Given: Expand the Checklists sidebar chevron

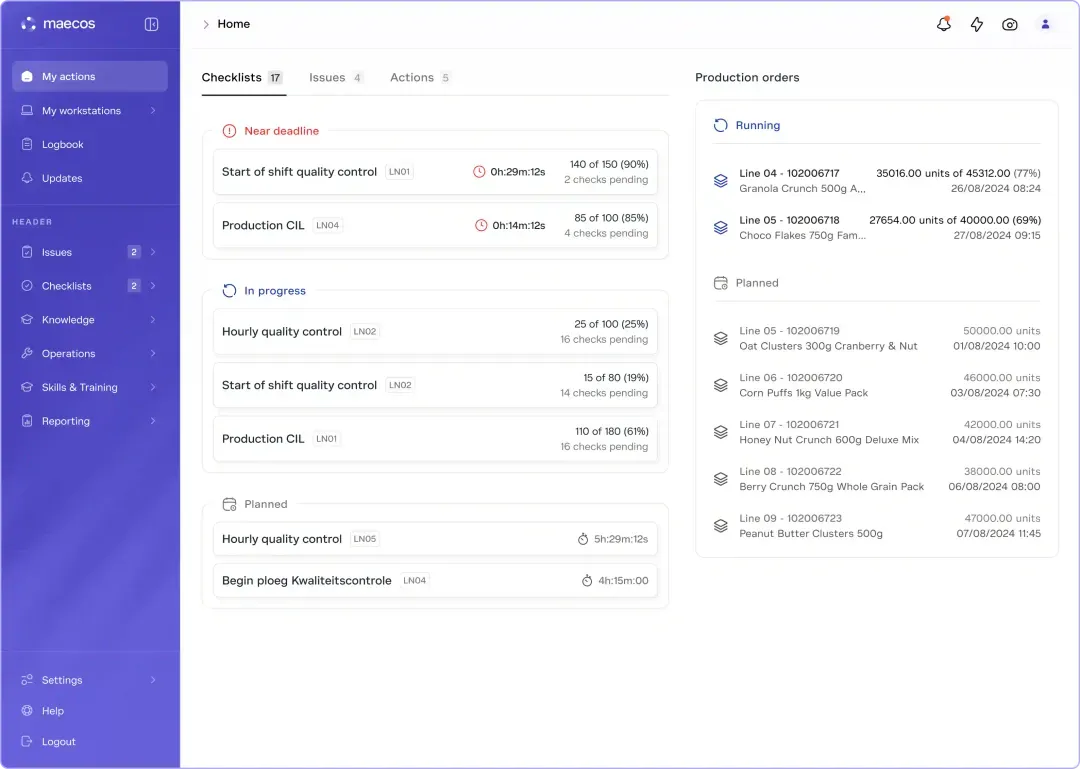Looking at the screenshot, I should coord(153,286).
